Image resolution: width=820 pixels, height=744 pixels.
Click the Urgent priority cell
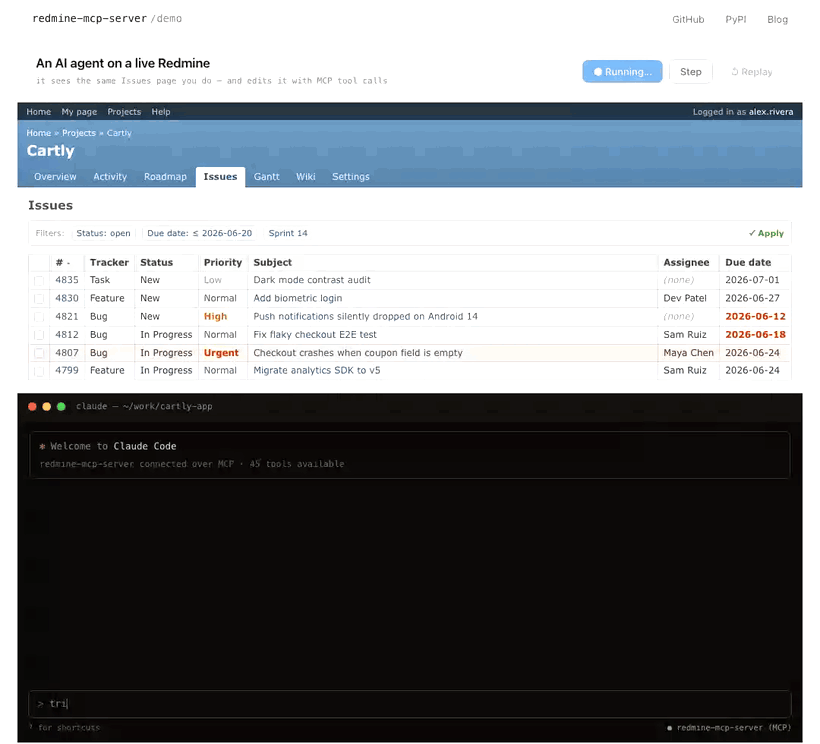click(221, 353)
